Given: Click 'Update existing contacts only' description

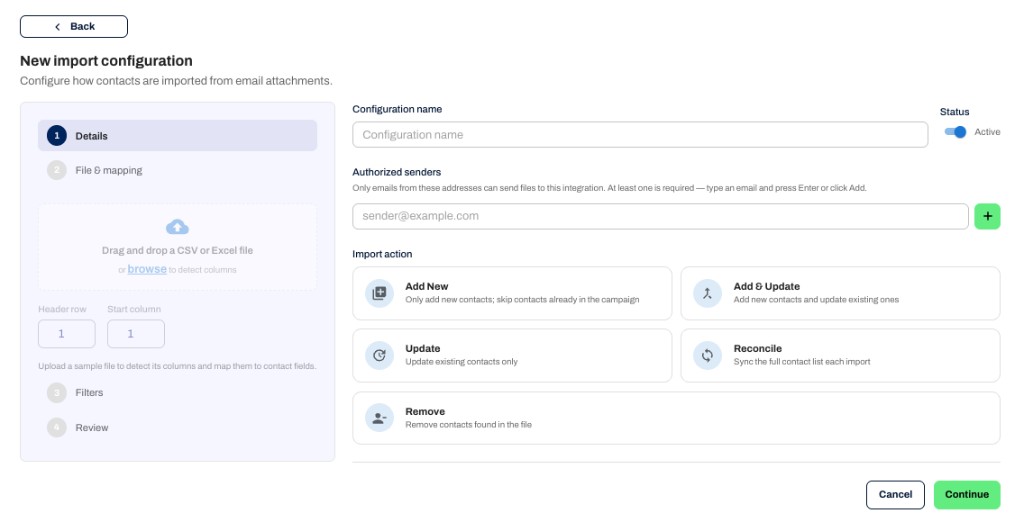Looking at the screenshot, I should (x=461, y=362).
